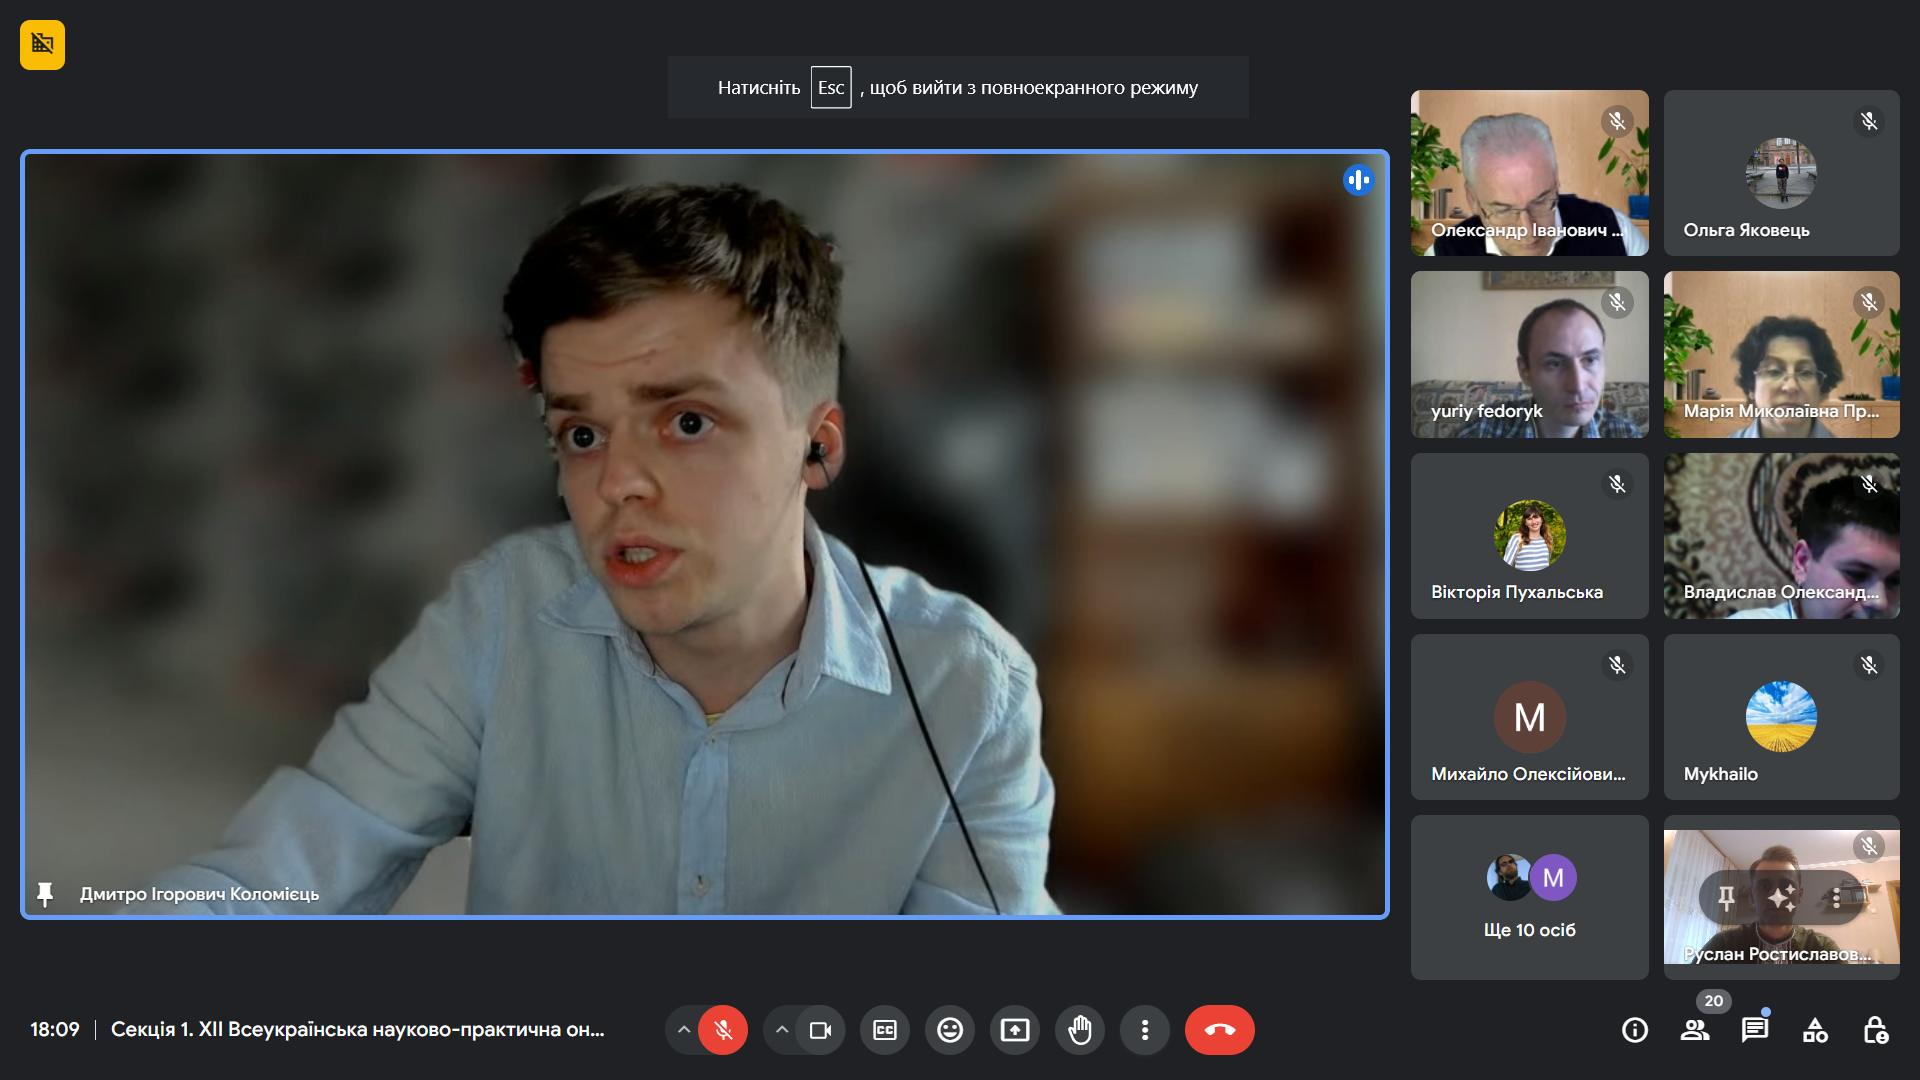Expand audio settings arrow
Screen dimensions: 1920x1080
click(683, 1030)
